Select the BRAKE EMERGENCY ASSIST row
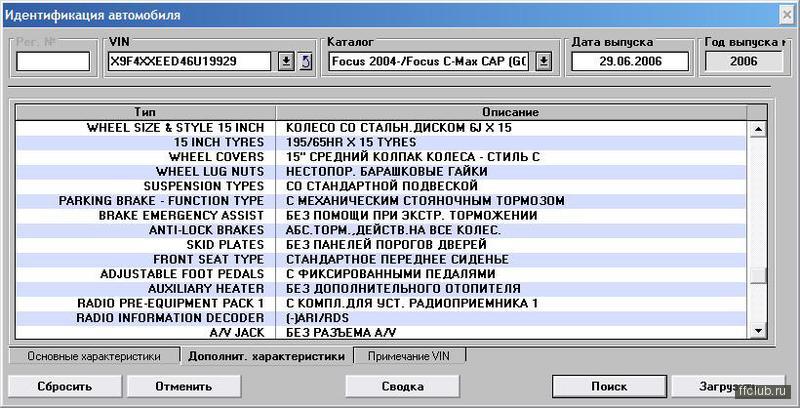The width and height of the screenshot is (800, 408). tap(381, 216)
